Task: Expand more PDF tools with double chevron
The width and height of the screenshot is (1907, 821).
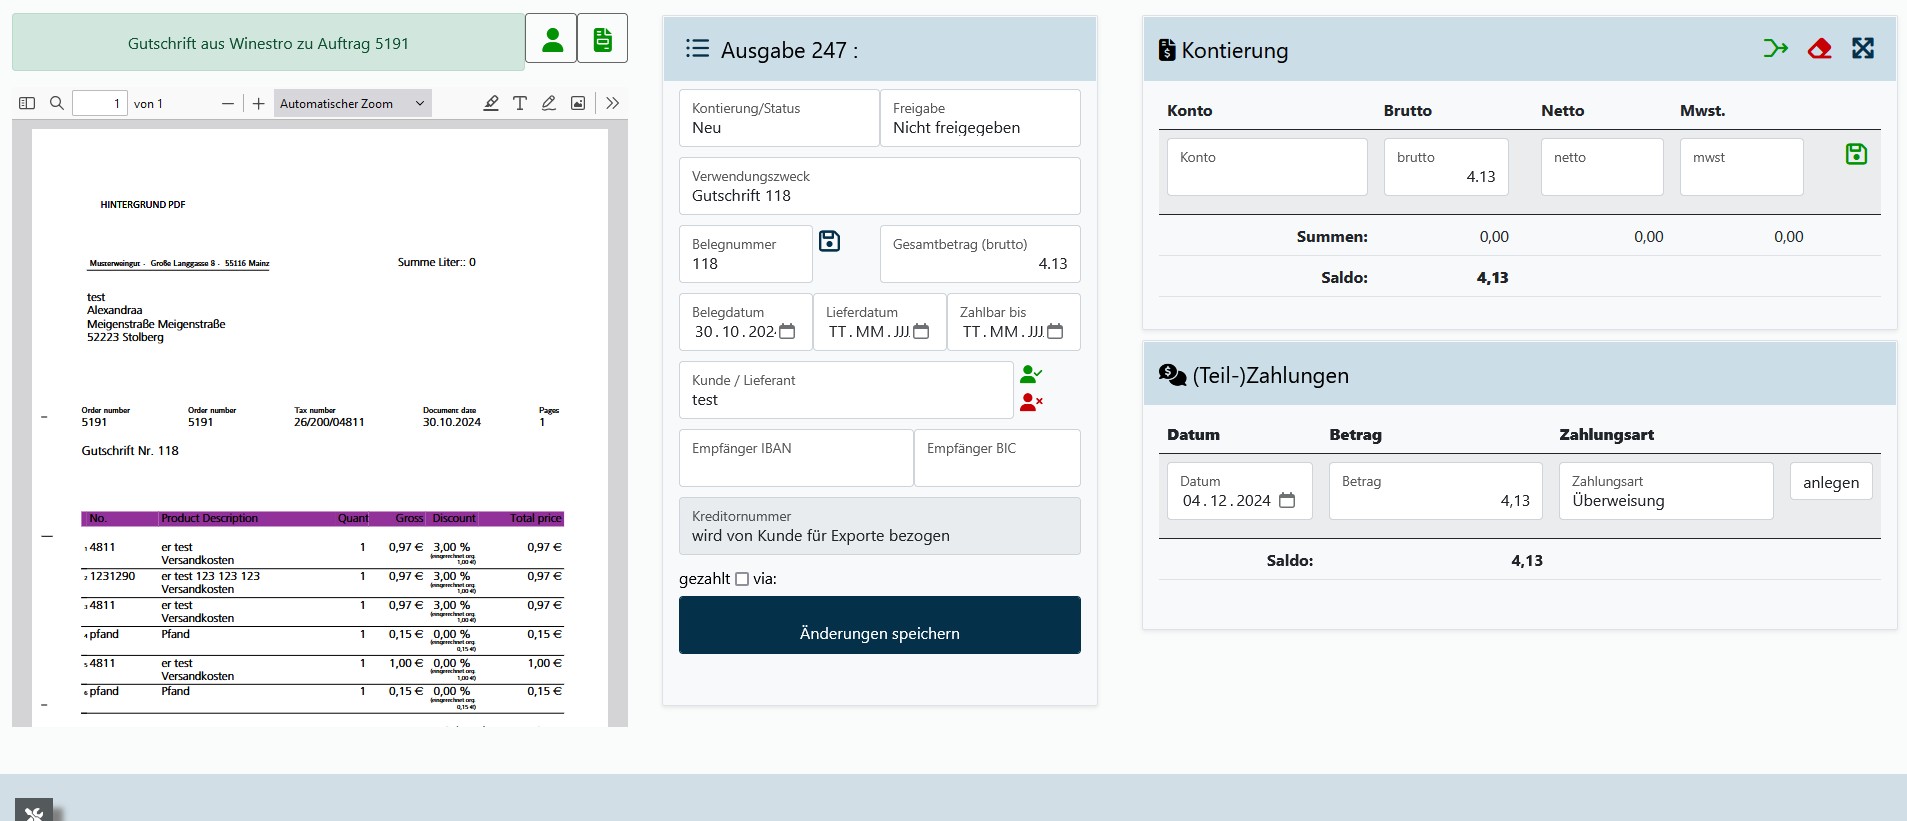Action: pyautogui.click(x=613, y=103)
